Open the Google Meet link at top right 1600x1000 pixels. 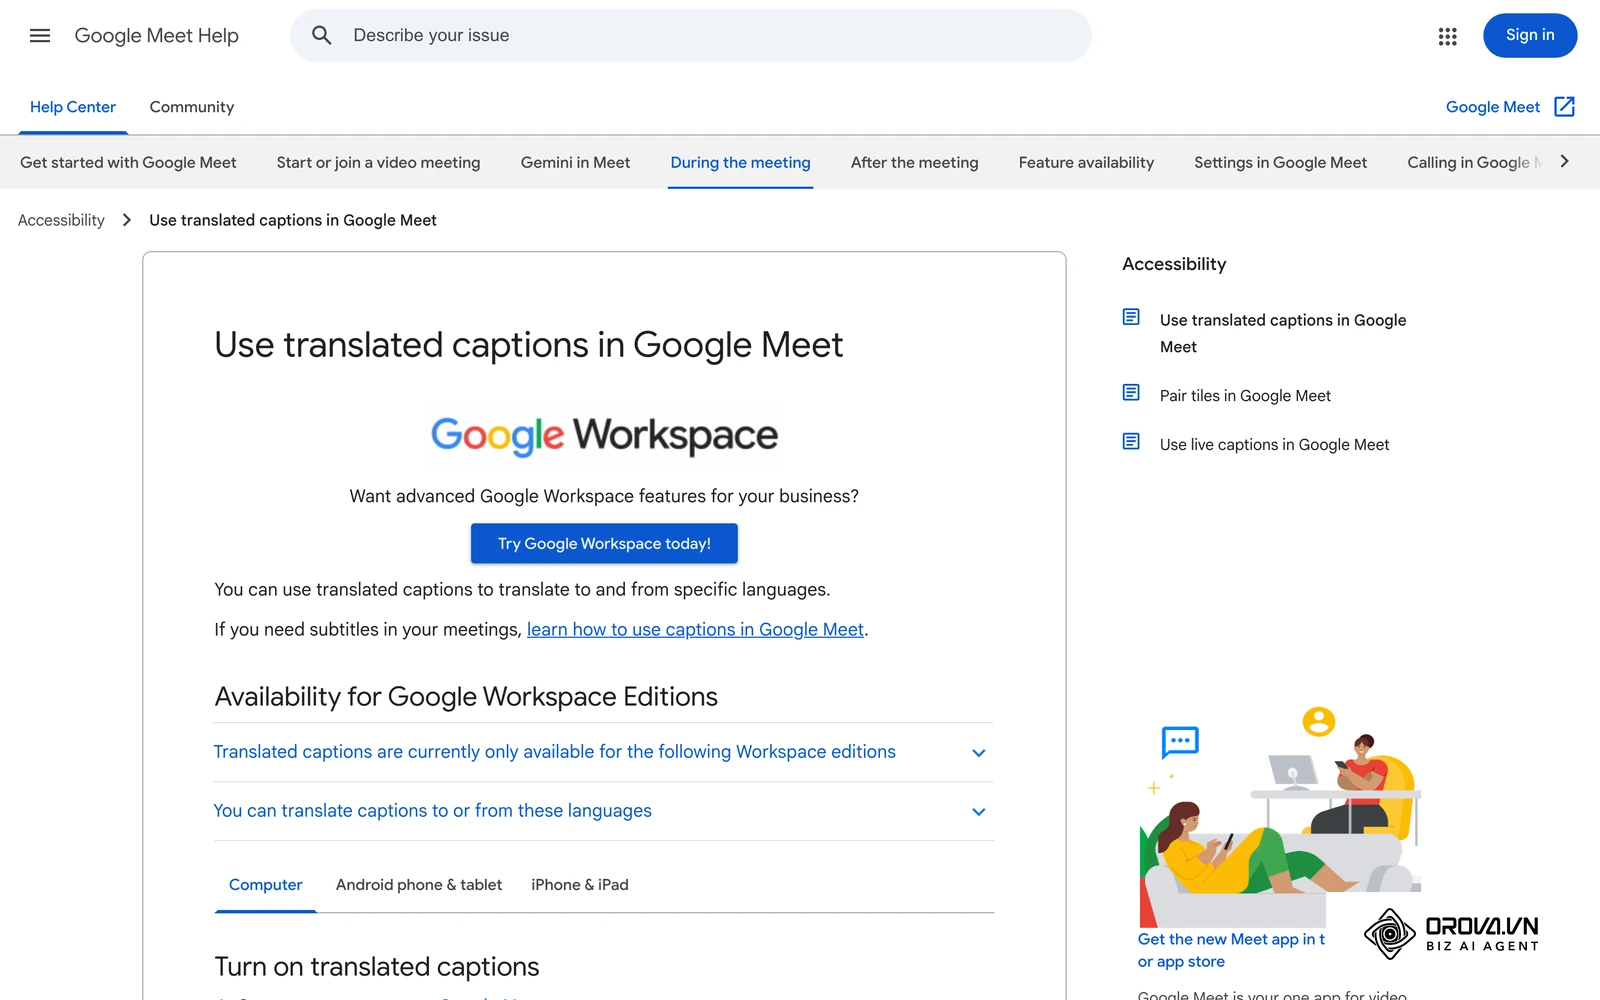tap(1493, 107)
